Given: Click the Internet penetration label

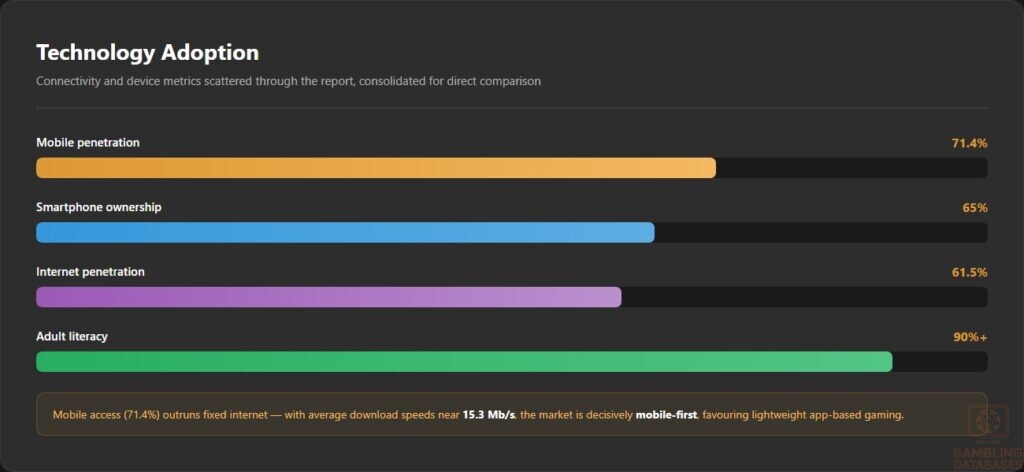Looking at the screenshot, I should (x=90, y=272).
